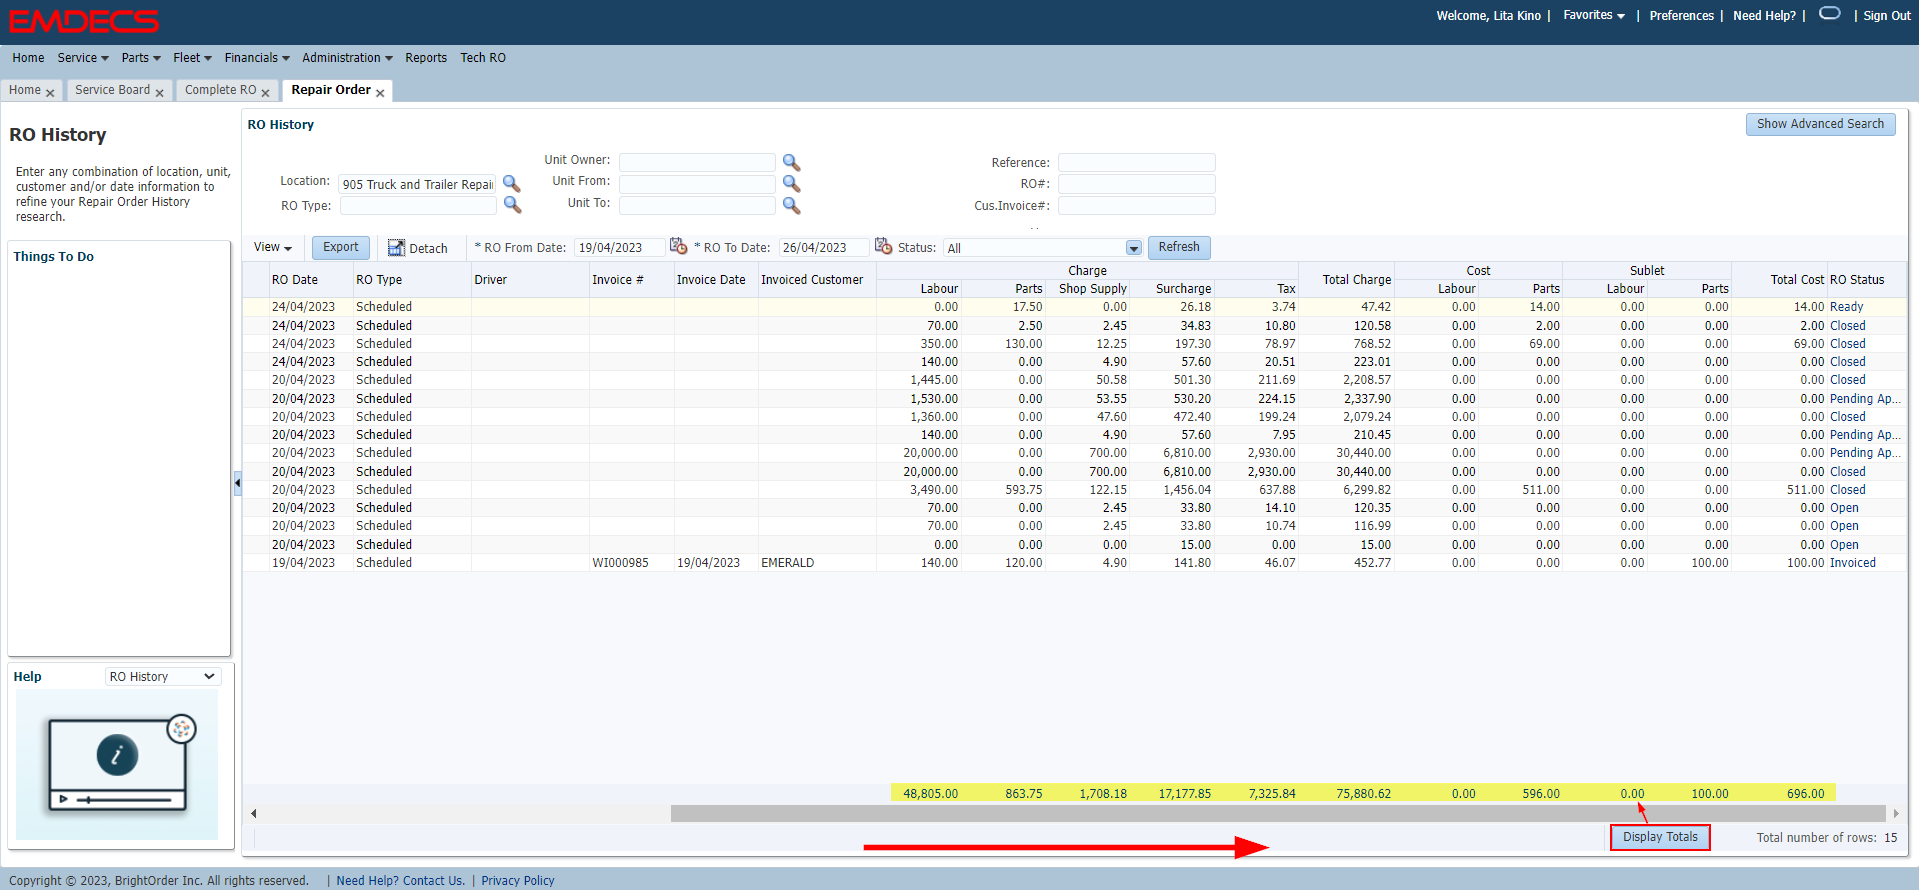The width and height of the screenshot is (1919, 890).
Task: Click the Unit To search magnifier icon
Action: (791, 205)
